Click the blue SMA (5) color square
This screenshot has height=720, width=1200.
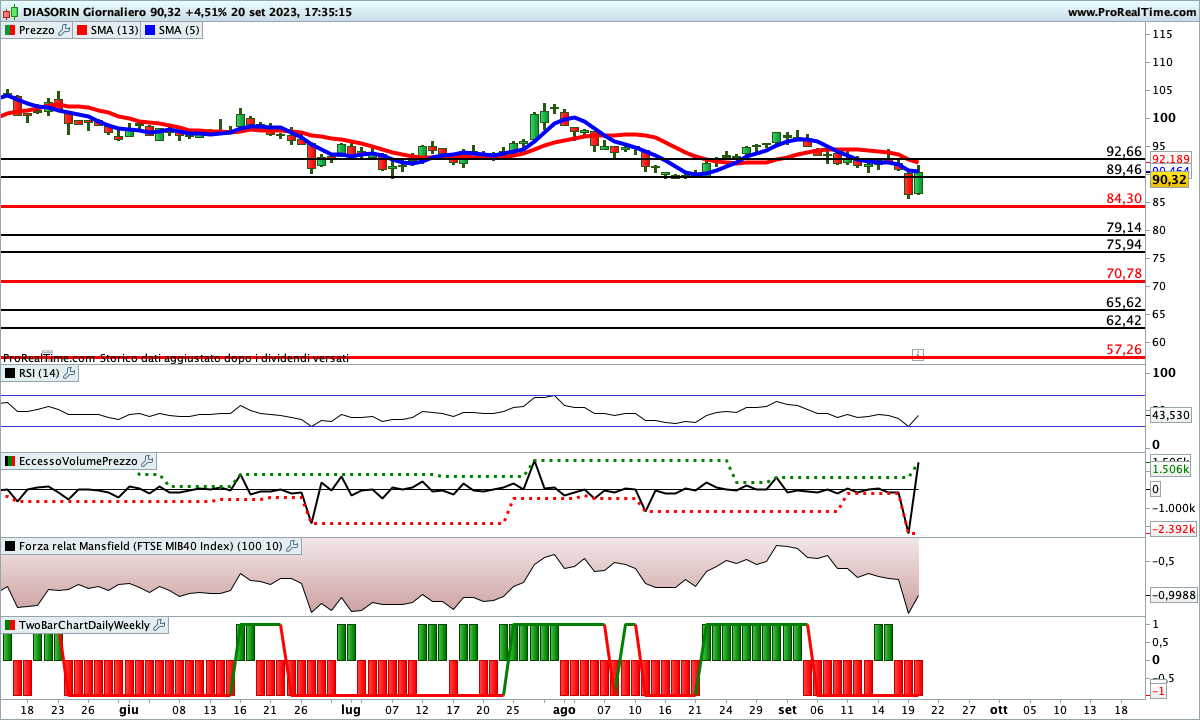[152, 30]
